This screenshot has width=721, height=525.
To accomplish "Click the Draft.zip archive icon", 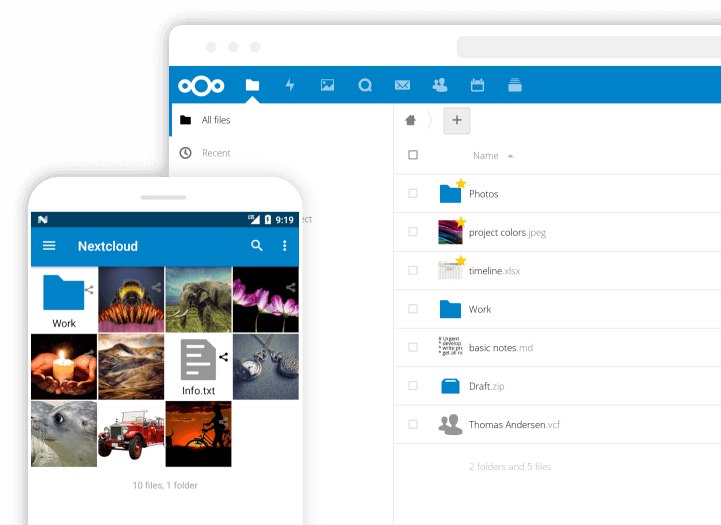I will point(450,386).
